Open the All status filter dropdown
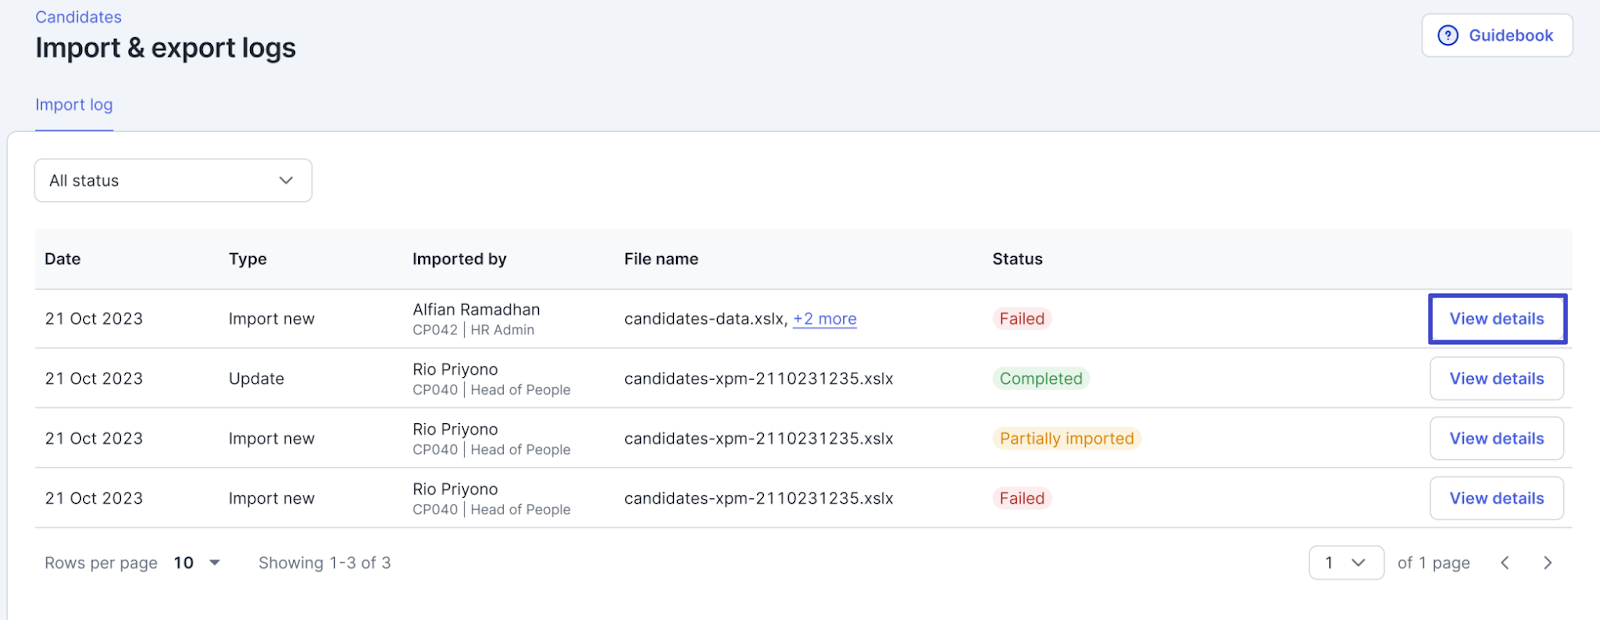 [173, 181]
